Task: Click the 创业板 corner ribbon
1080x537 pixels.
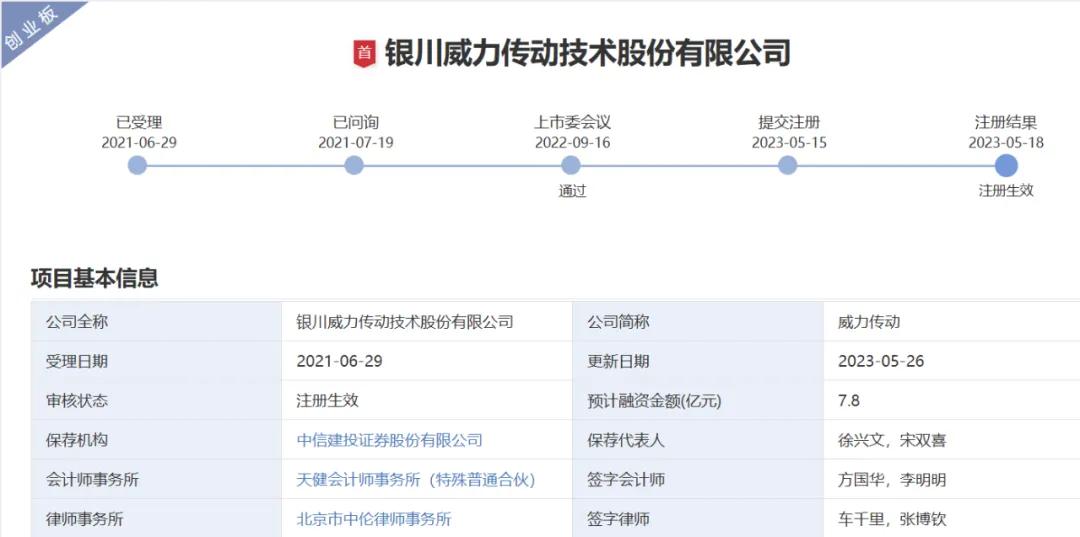Action: (31, 29)
